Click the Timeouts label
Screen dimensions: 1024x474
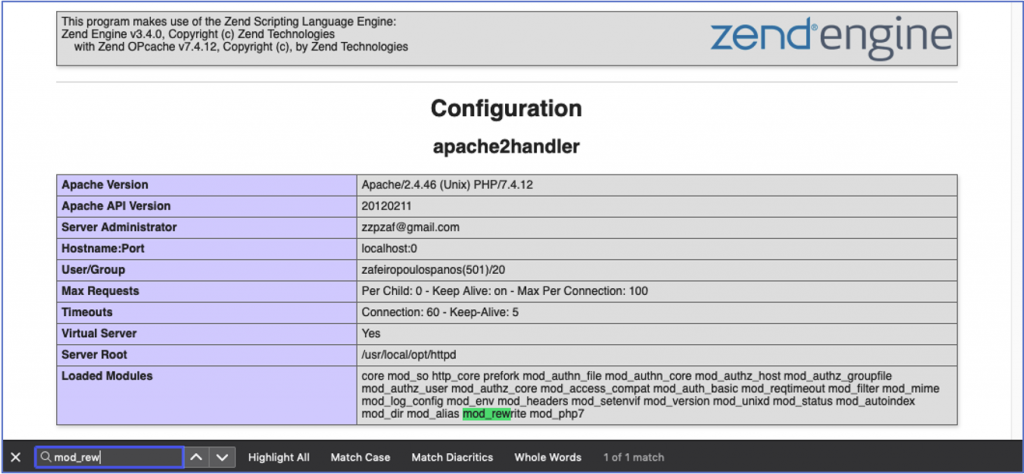[x=87, y=312]
